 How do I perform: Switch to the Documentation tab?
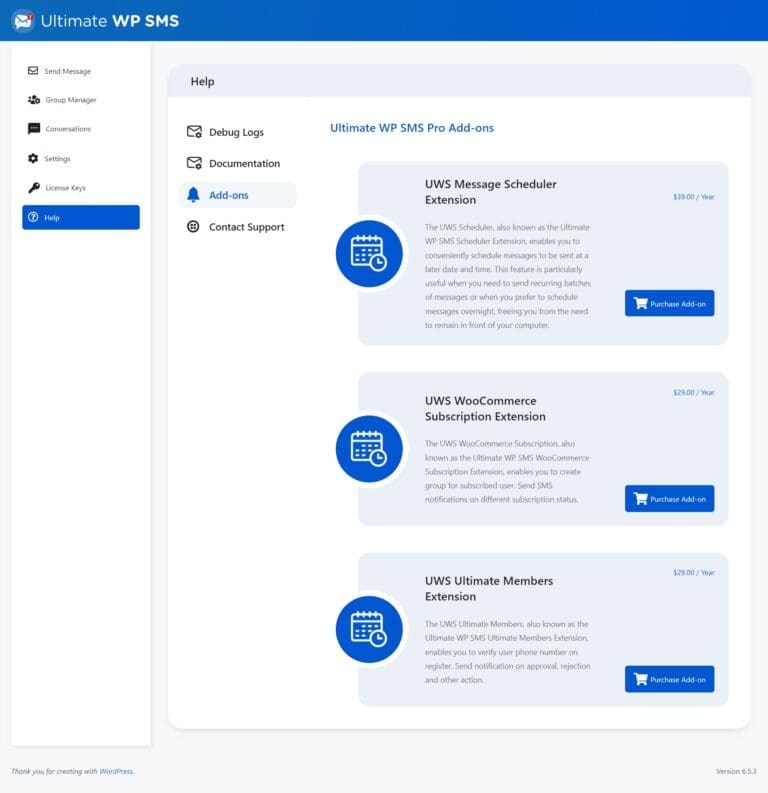238,163
